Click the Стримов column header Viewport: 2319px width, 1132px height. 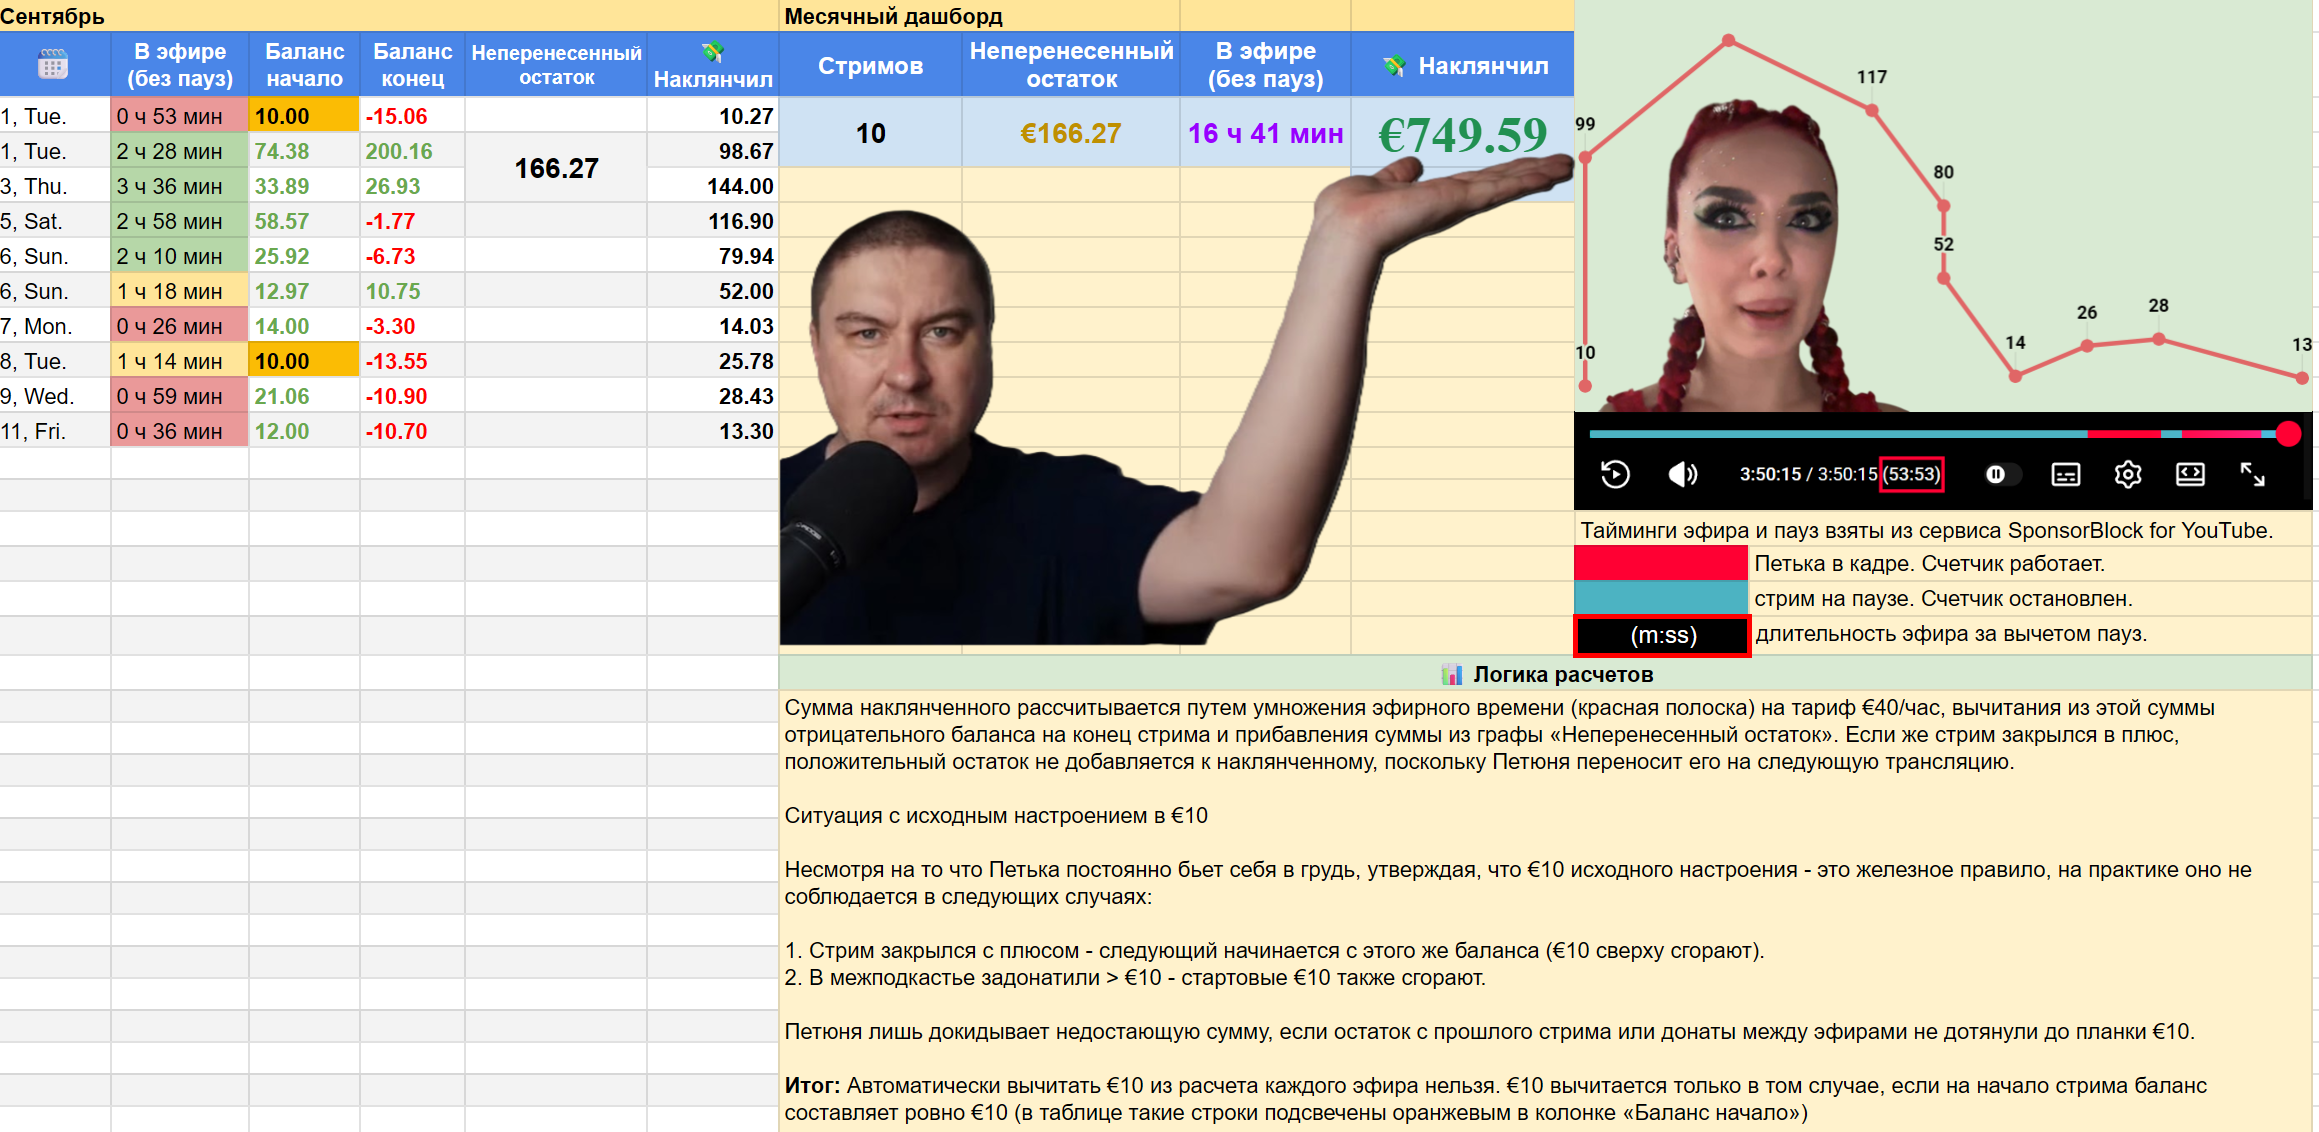pos(870,64)
